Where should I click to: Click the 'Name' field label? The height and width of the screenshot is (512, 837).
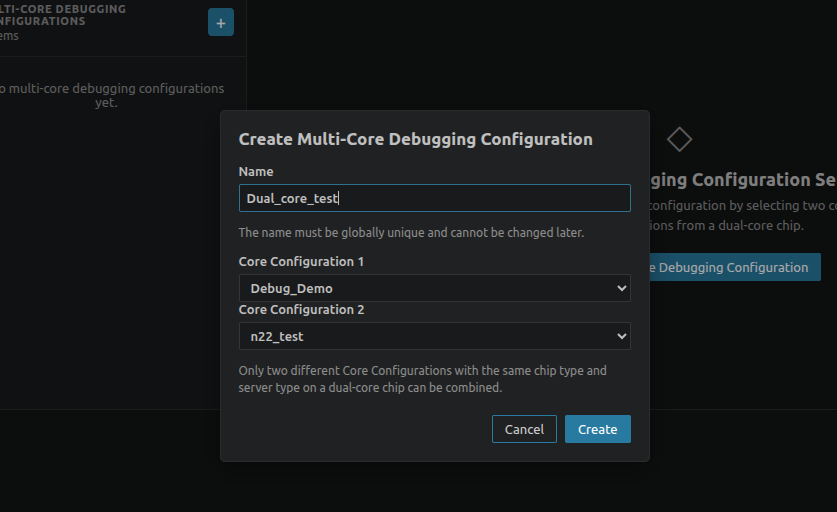[x=256, y=171]
